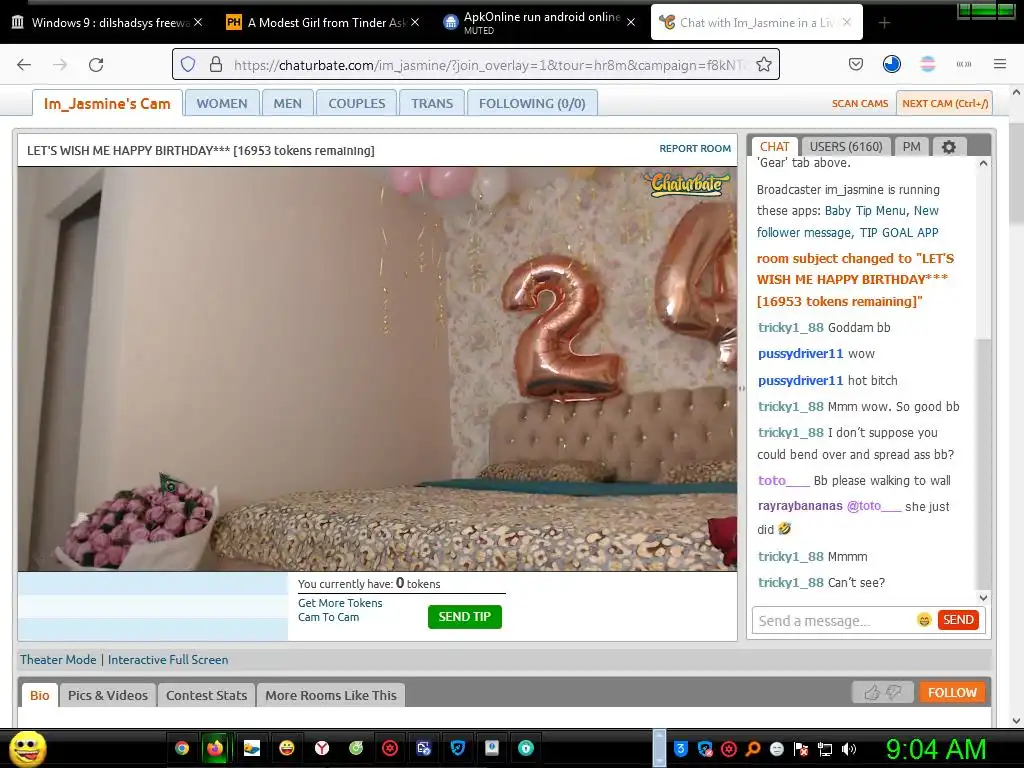Click the browser address bar
The width and height of the screenshot is (1024, 768).
[475, 64]
